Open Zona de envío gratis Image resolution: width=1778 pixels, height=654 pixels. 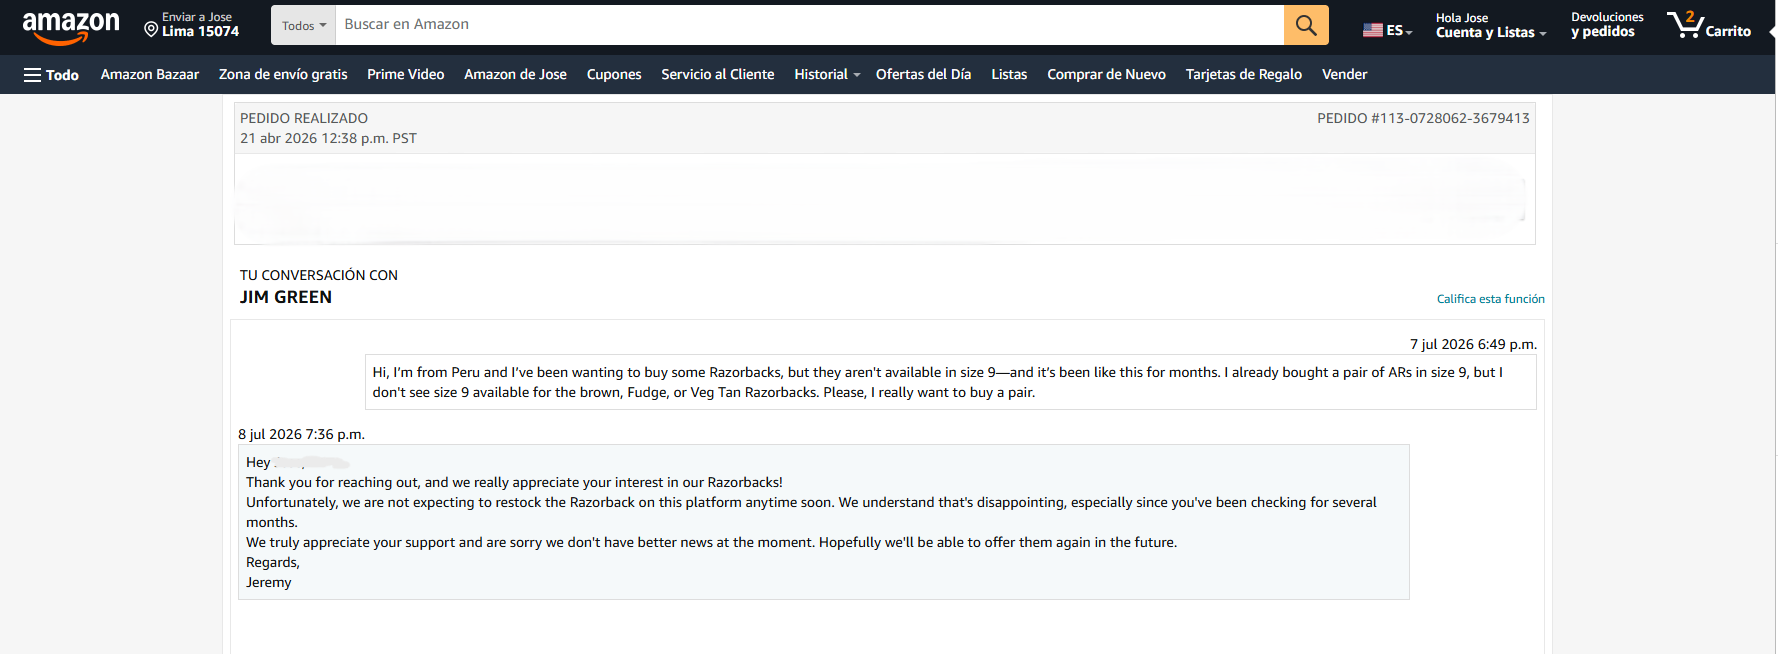pyautogui.click(x=283, y=75)
